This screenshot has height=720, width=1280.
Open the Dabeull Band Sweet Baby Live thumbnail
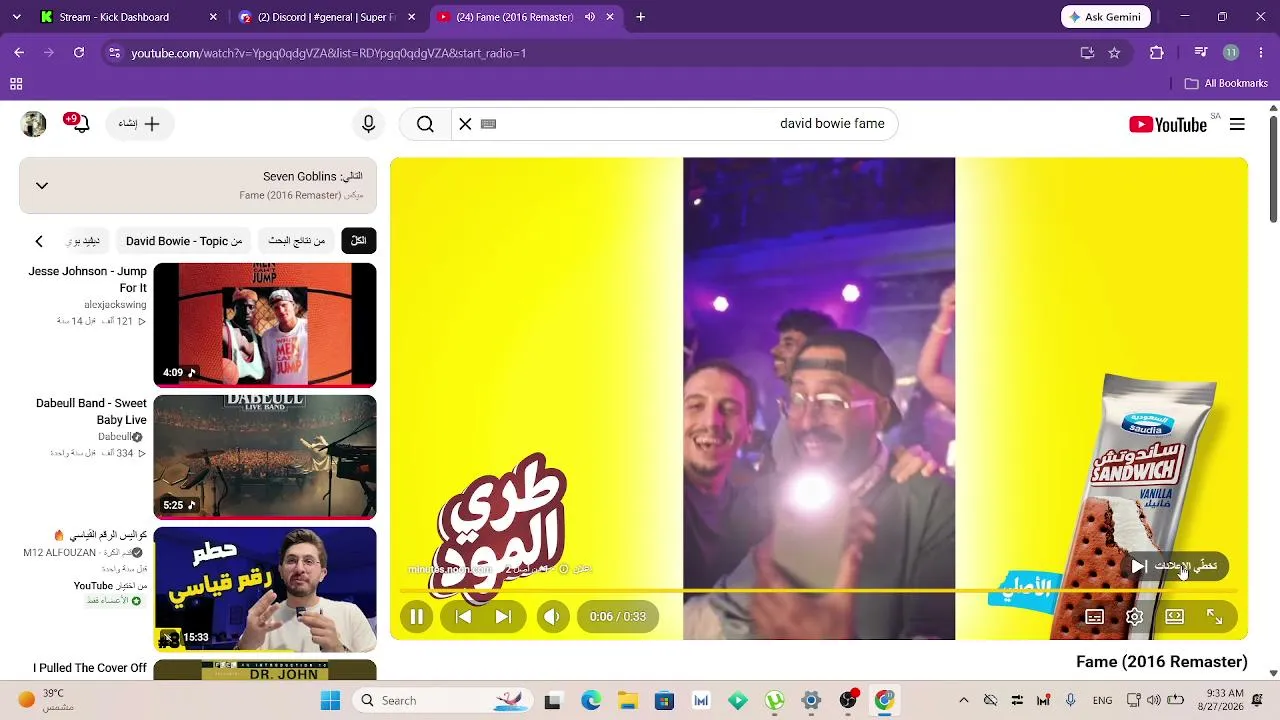coord(265,457)
